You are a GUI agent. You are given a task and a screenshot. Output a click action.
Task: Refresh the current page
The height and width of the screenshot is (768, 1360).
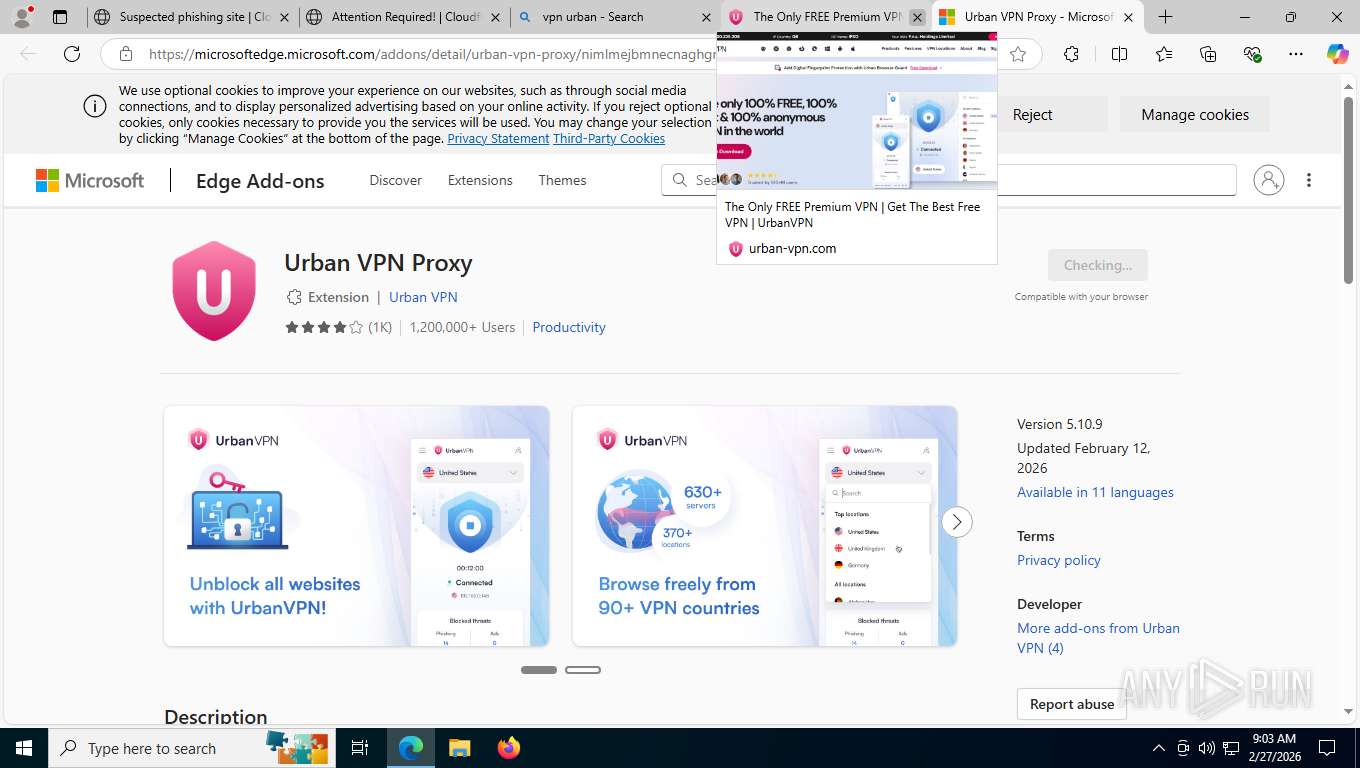click(x=72, y=54)
